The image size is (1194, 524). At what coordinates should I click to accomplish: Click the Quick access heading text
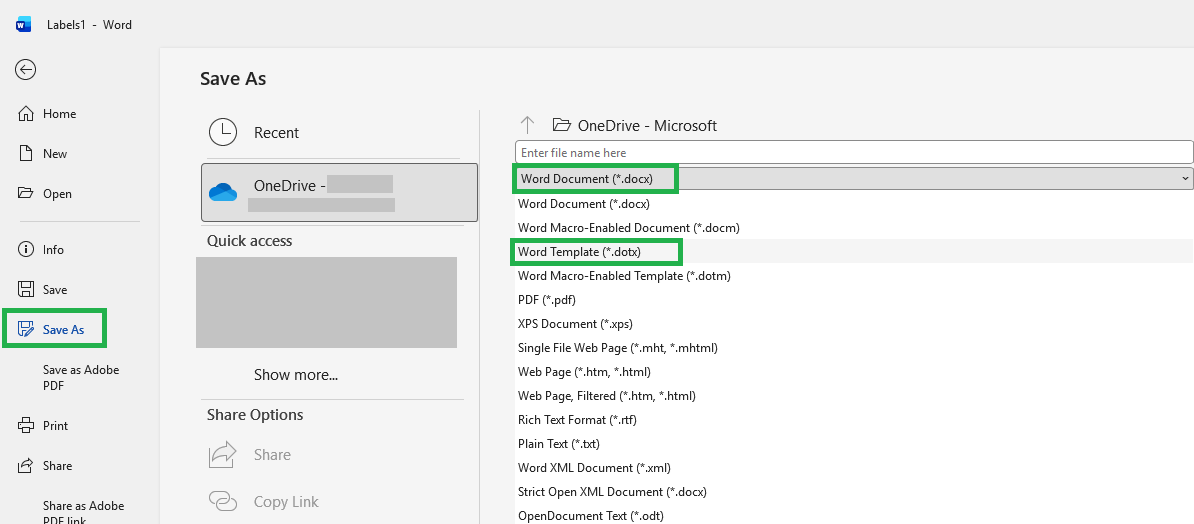[x=249, y=241]
